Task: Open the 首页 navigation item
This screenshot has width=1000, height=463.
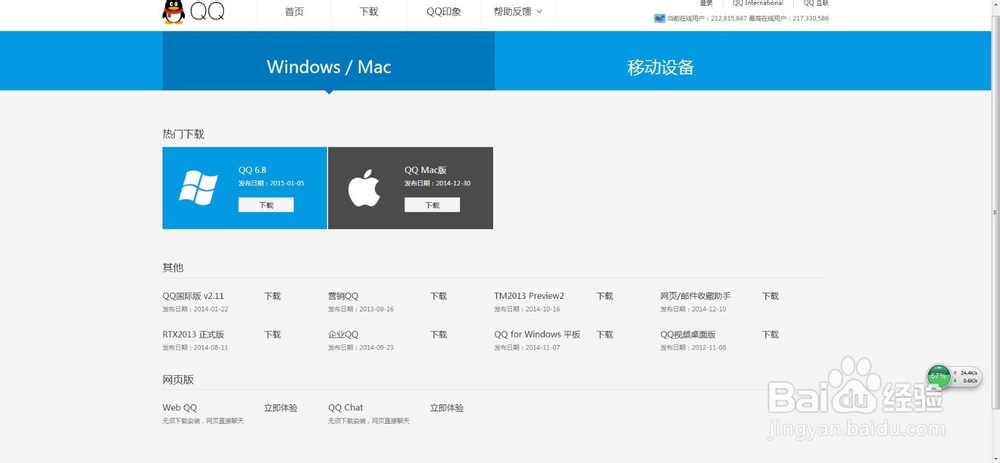Action: [x=294, y=11]
